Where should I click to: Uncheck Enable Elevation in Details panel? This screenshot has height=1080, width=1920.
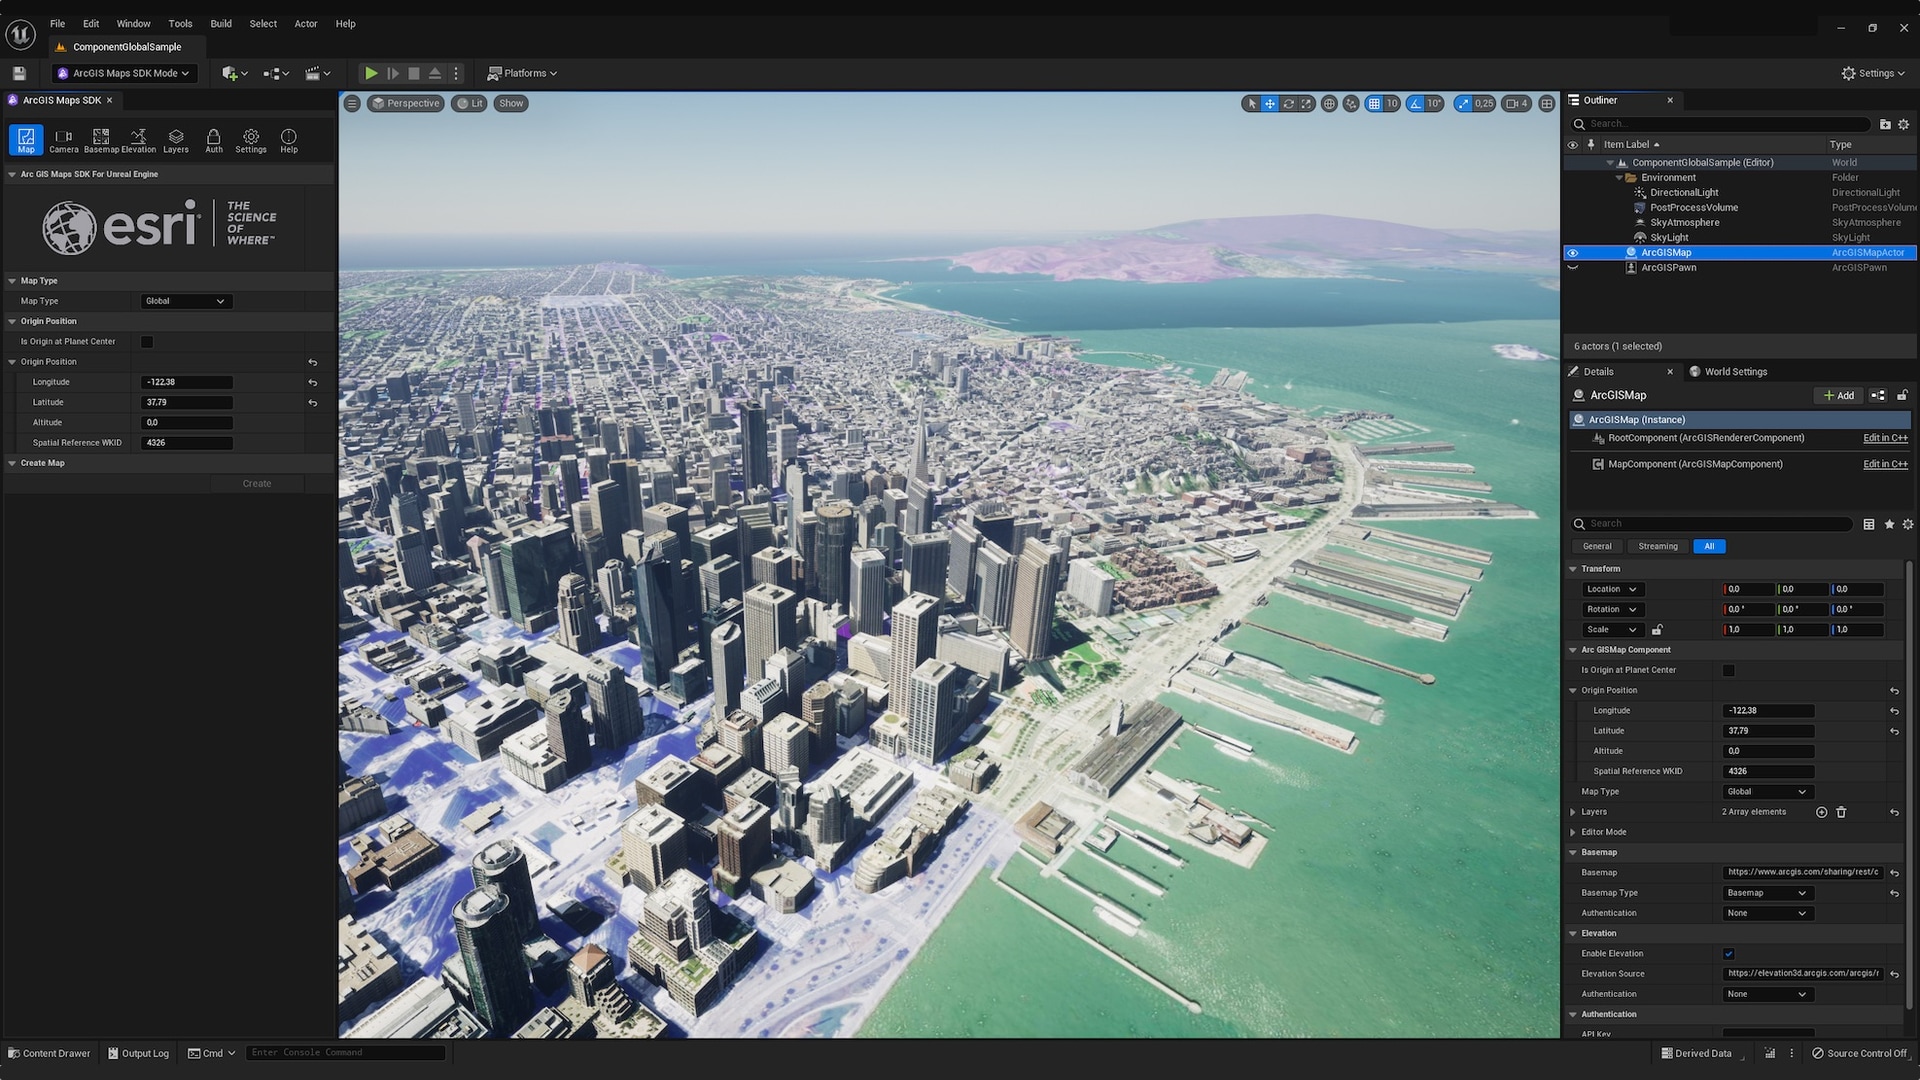[x=1728, y=953]
